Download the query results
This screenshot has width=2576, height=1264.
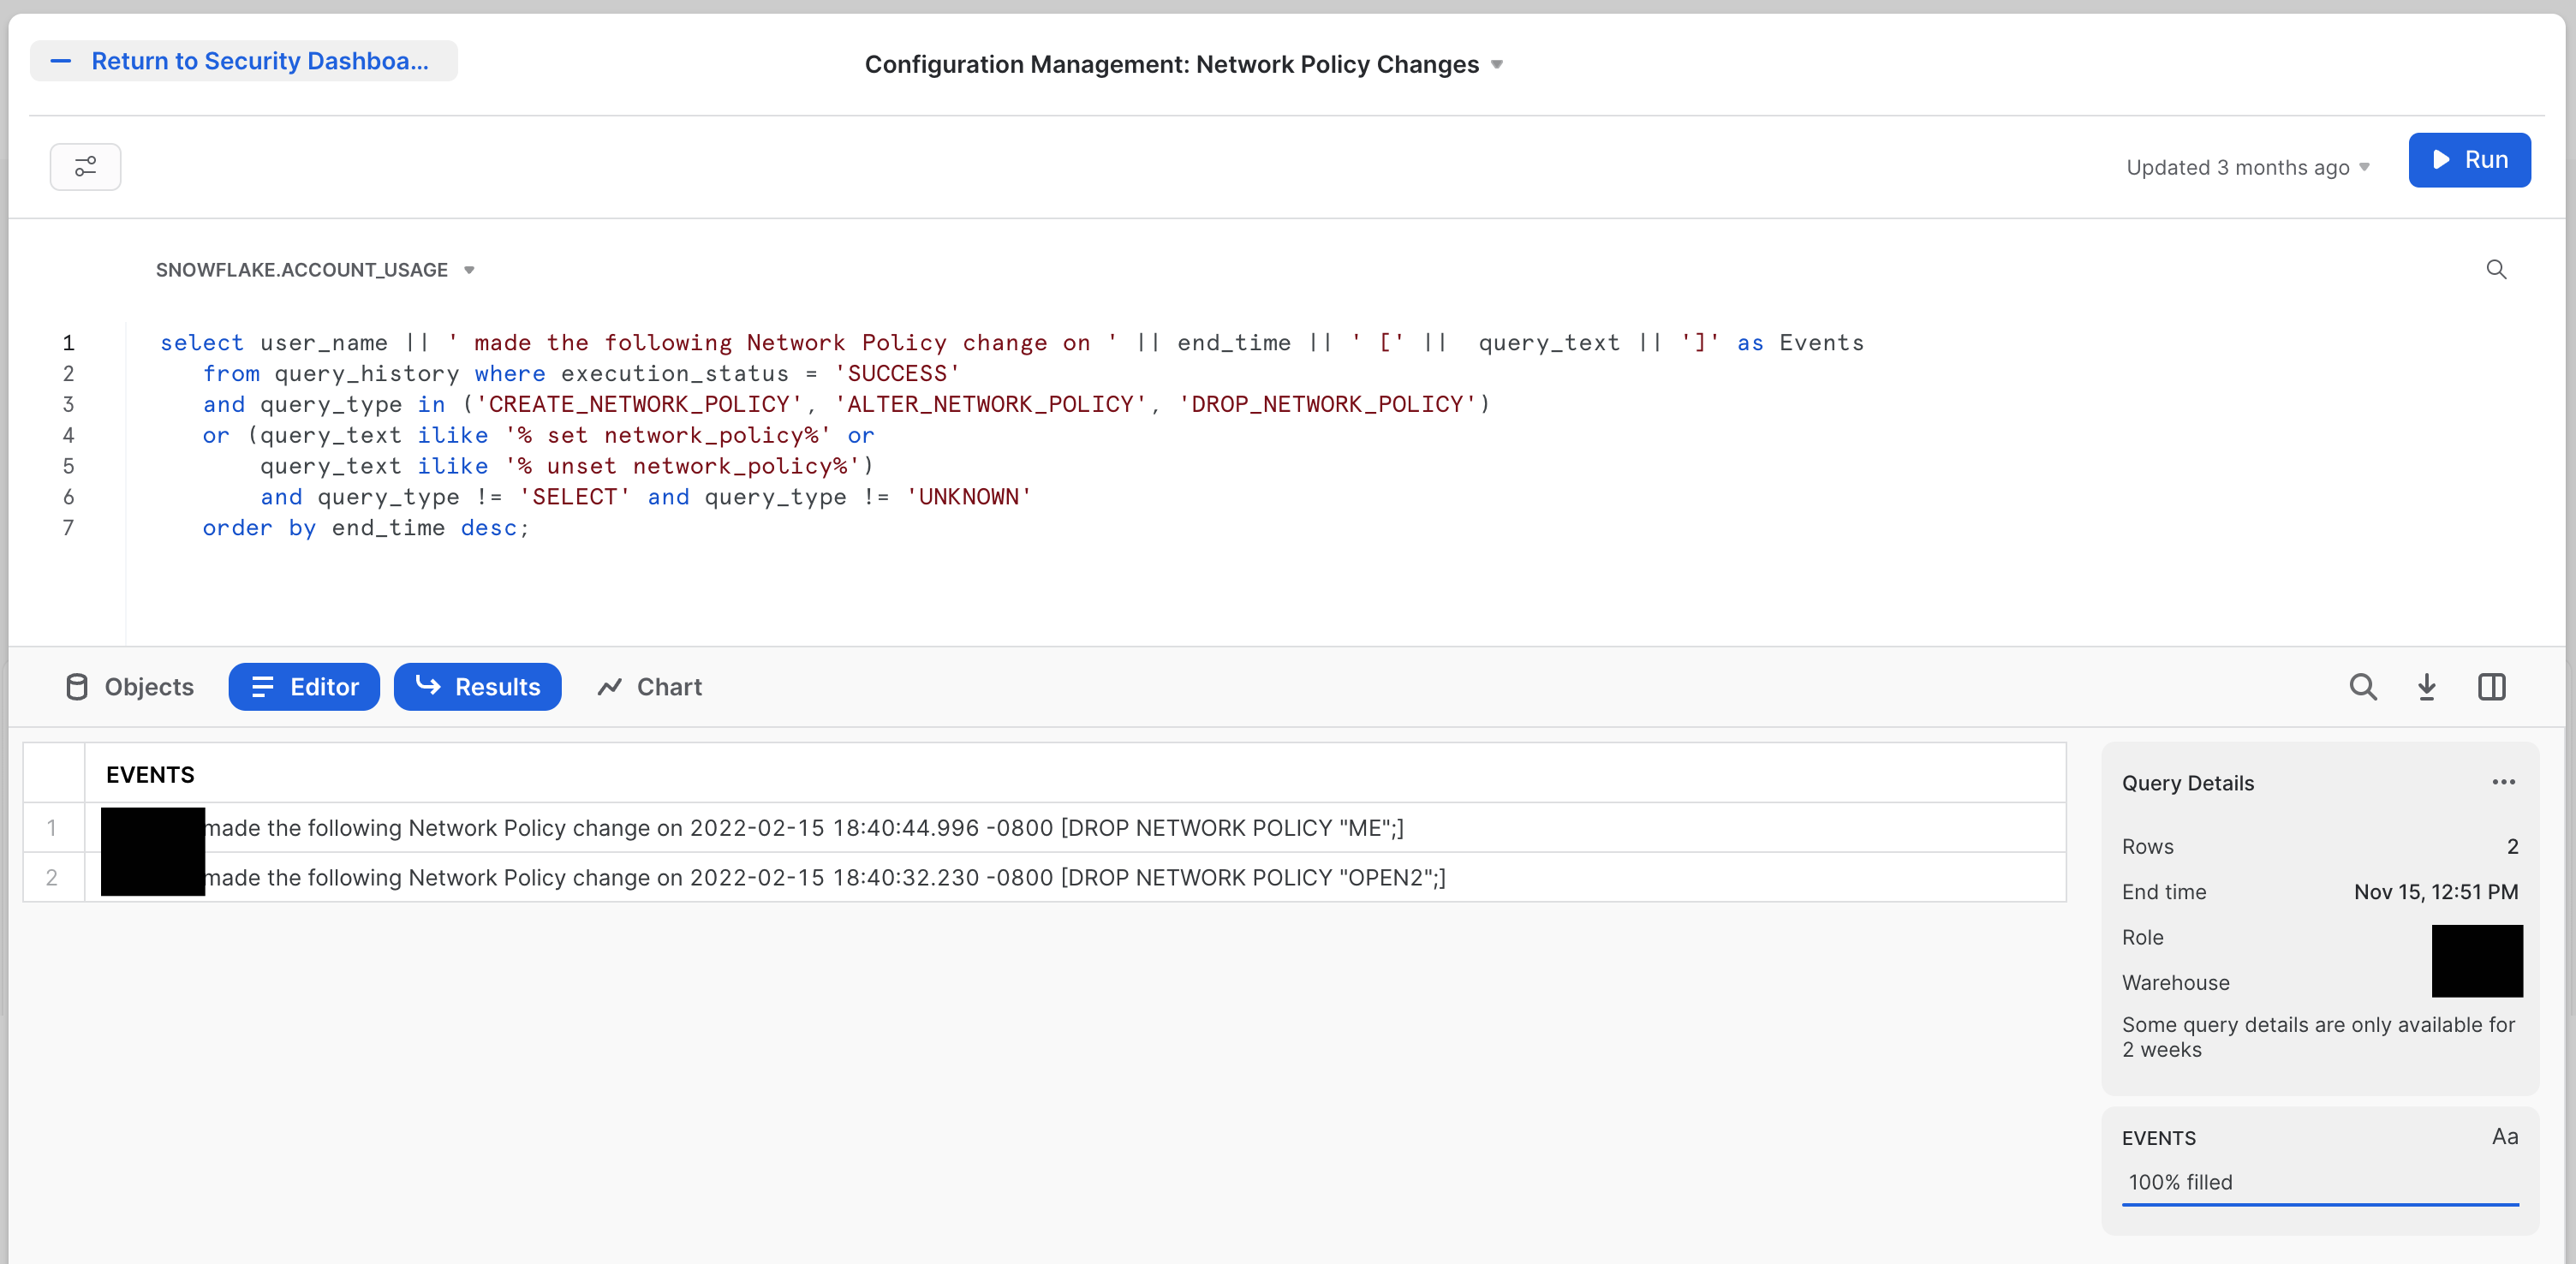(x=2428, y=687)
